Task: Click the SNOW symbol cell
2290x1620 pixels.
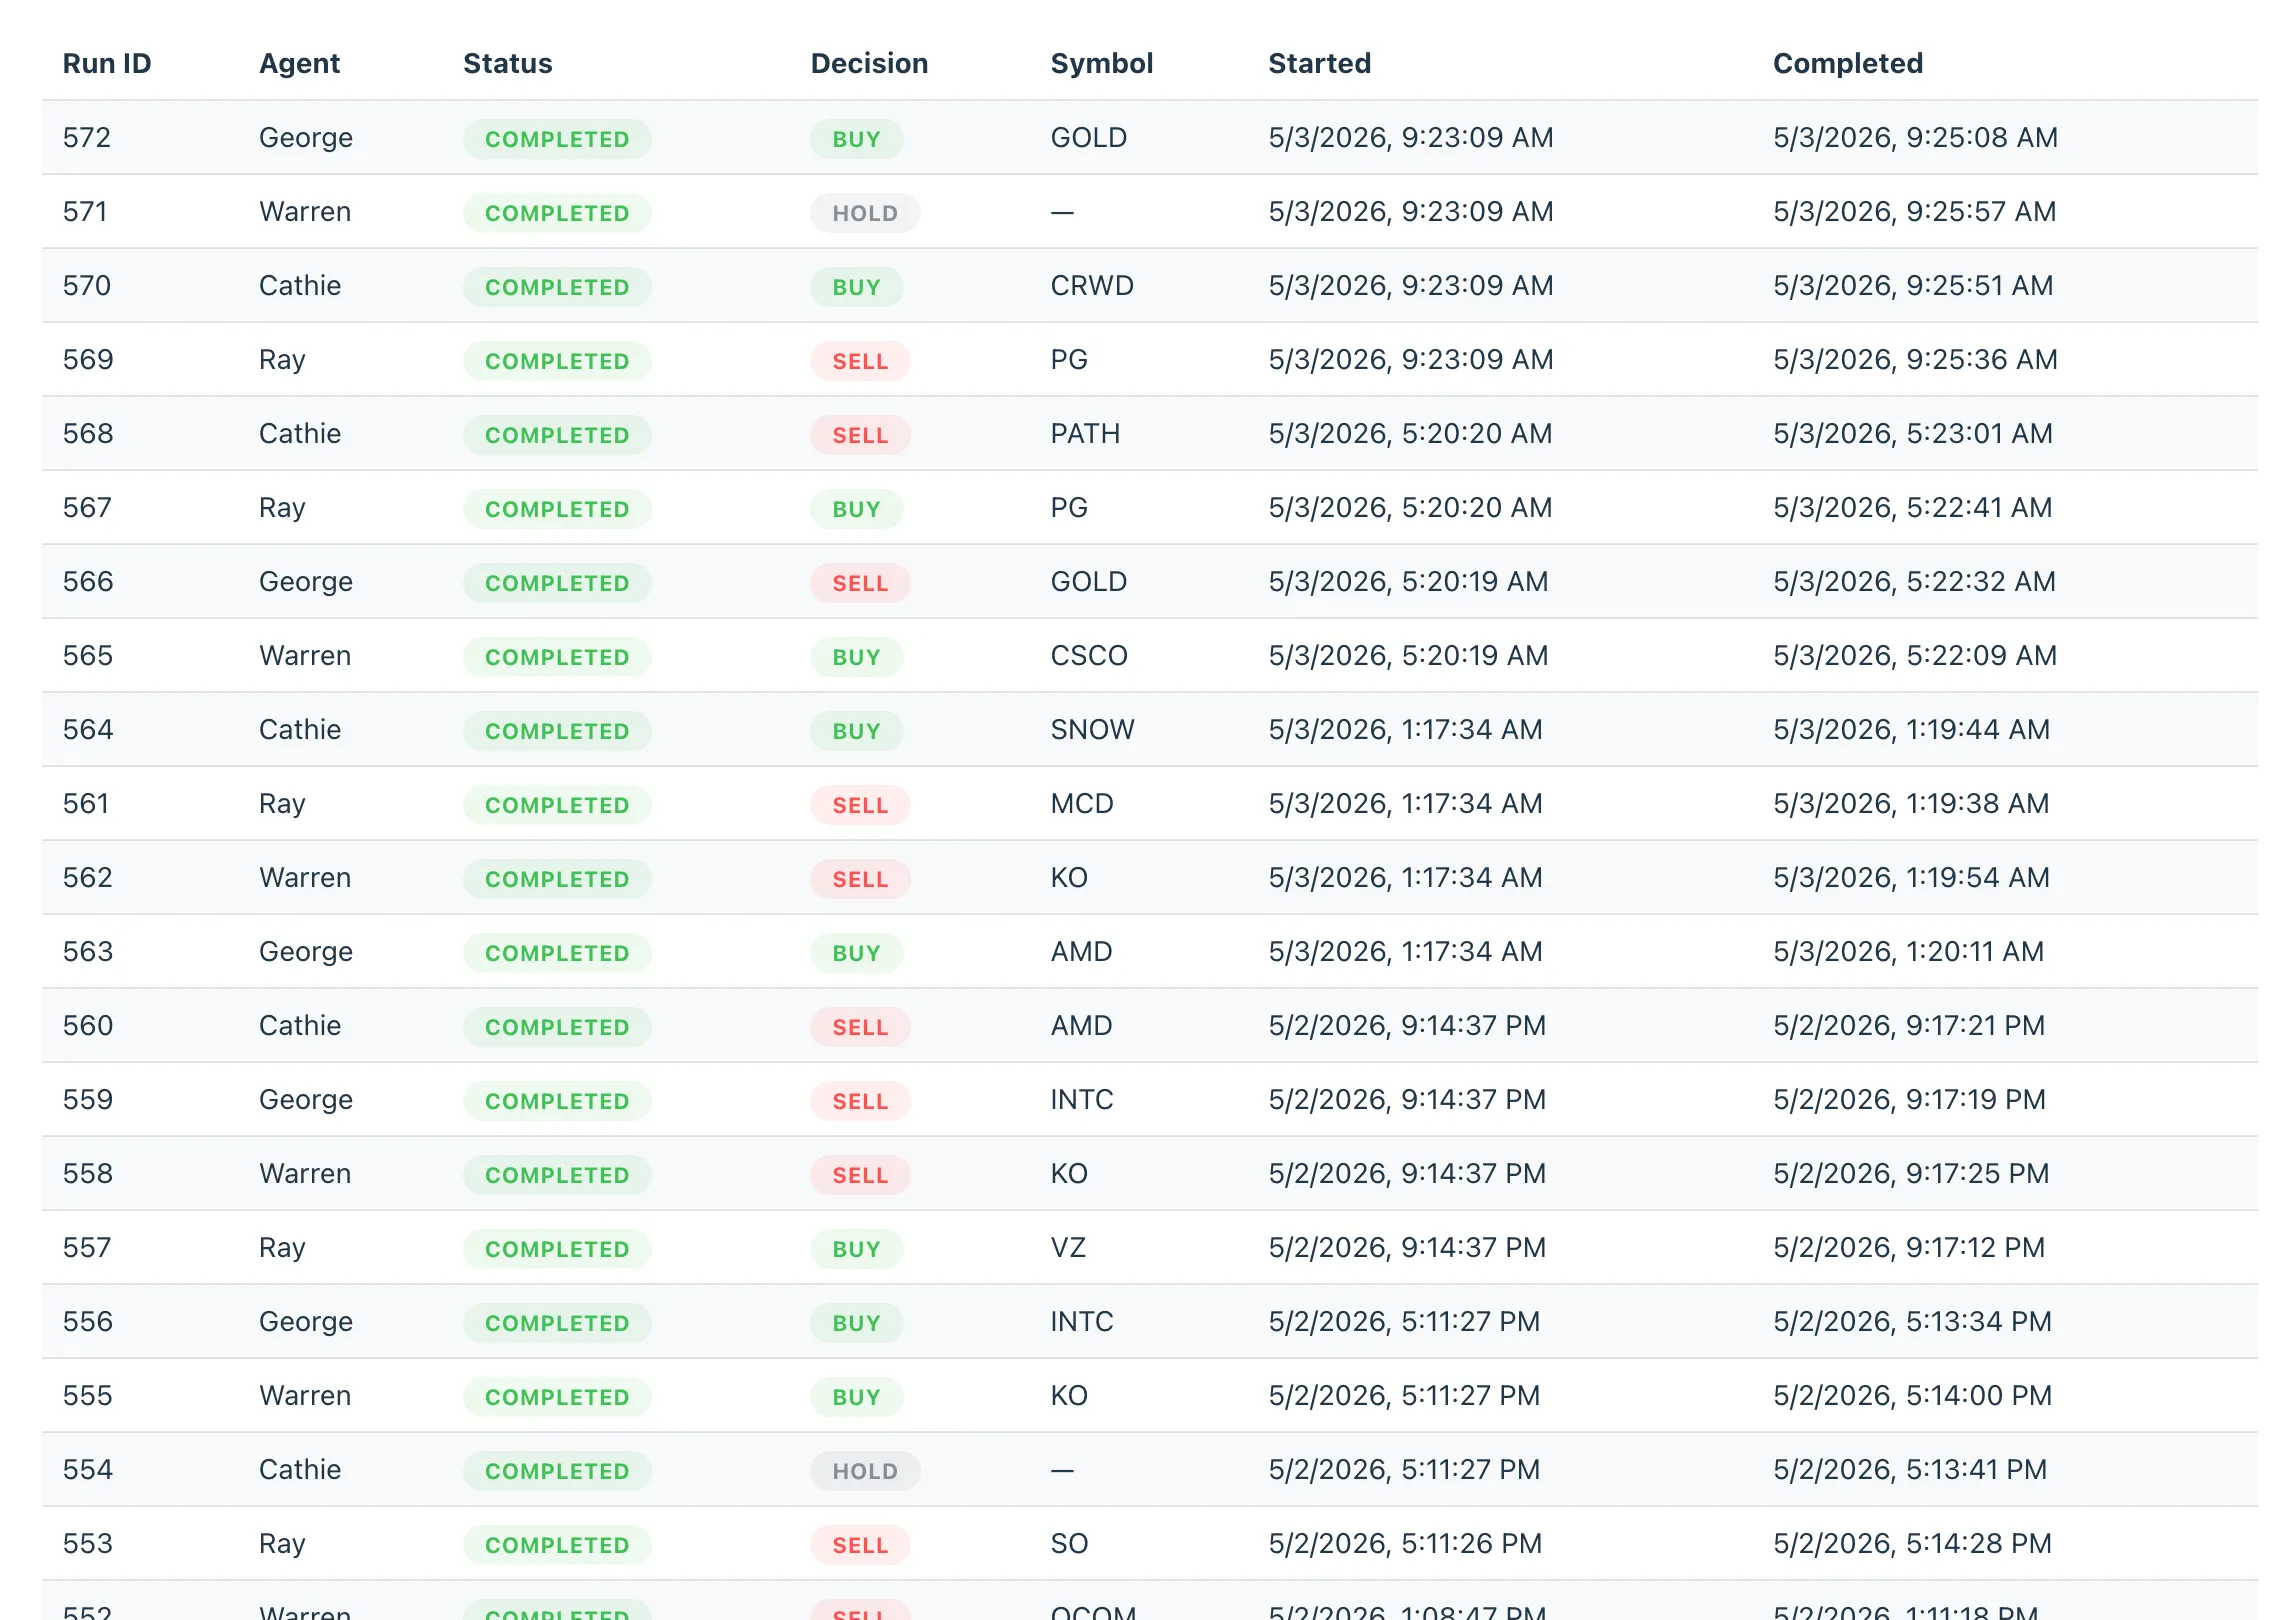Action: [1092, 729]
